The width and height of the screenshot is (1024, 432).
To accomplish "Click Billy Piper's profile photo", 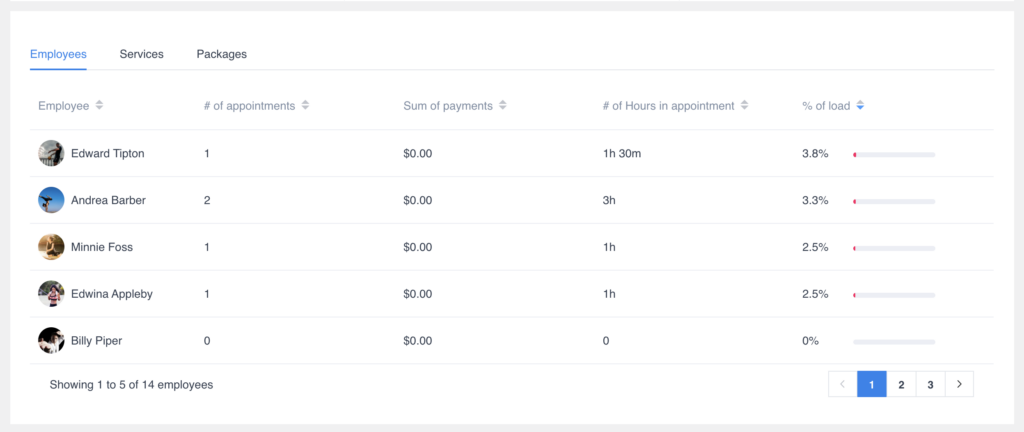I will [51, 341].
